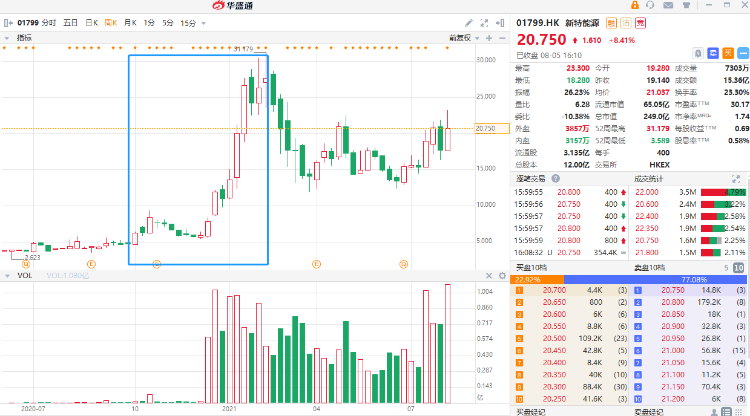Click the list view icon at bottom right
Viewport: 750px width, 416px height.
(726, 412)
